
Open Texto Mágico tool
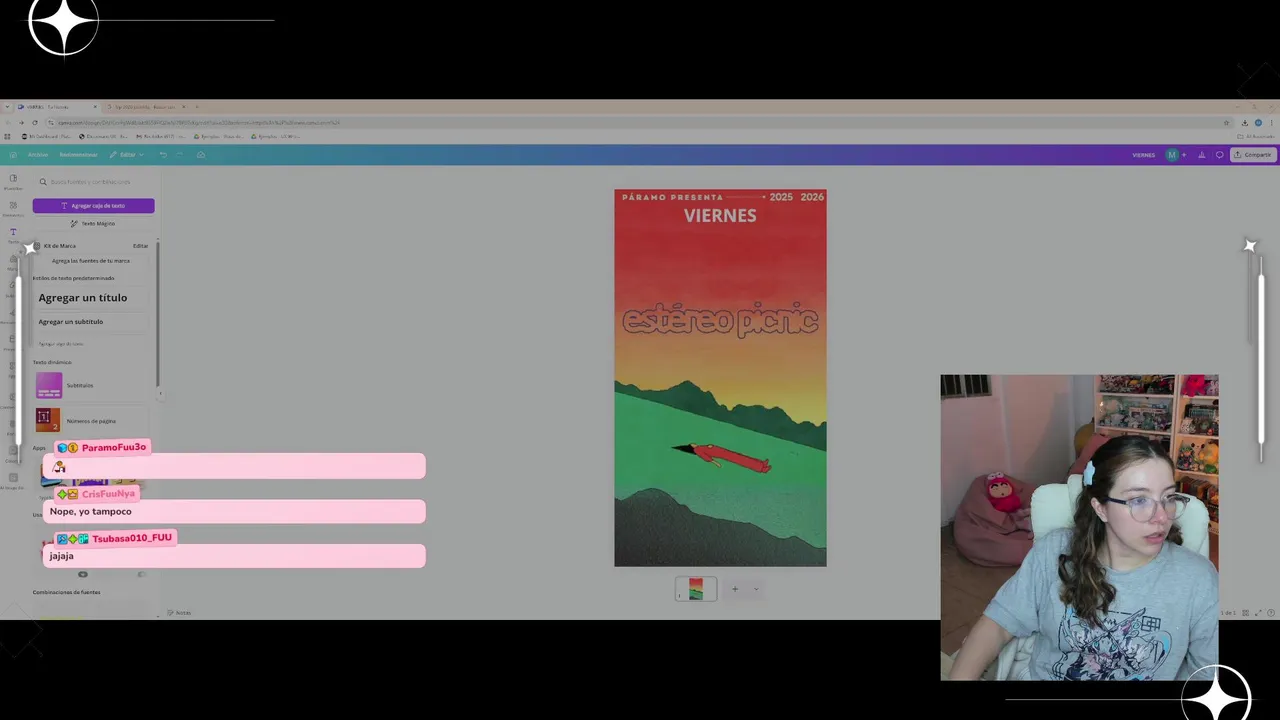(94, 224)
